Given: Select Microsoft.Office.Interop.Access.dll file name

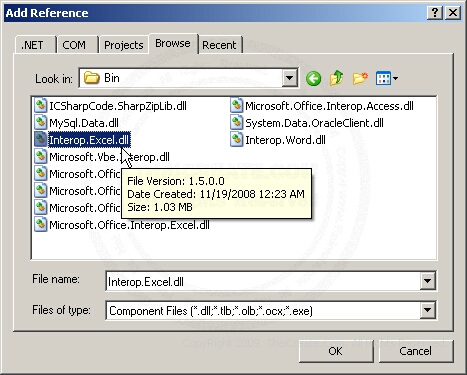Looking at the screenshot, I should pyautogui.click(x=329, y=106).
